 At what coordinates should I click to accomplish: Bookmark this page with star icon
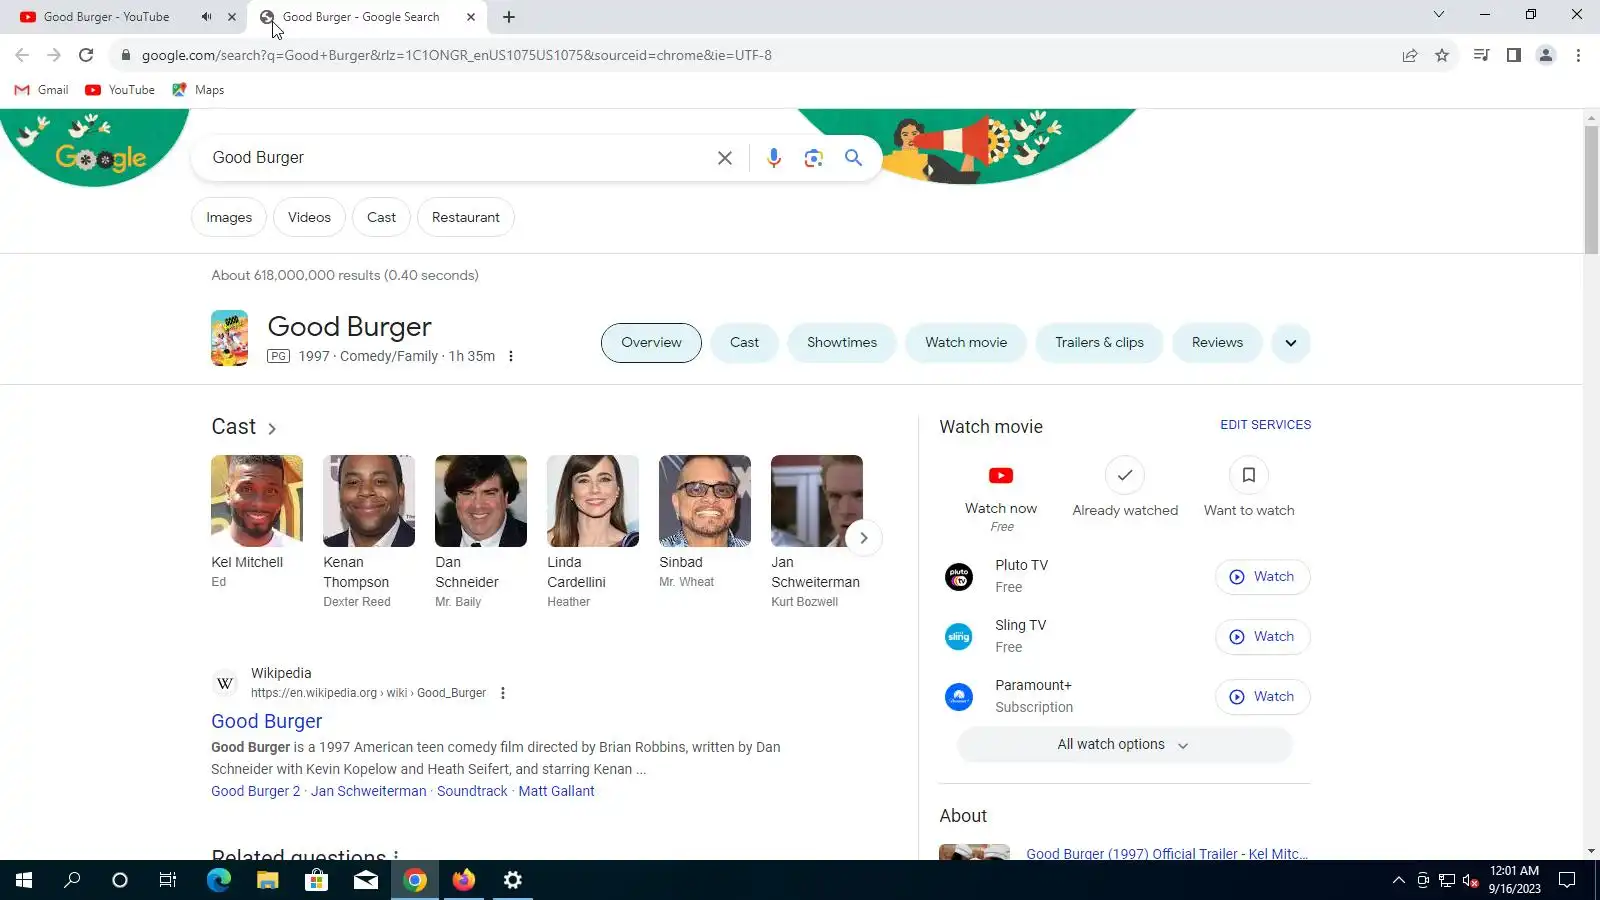coord(1442,55)
